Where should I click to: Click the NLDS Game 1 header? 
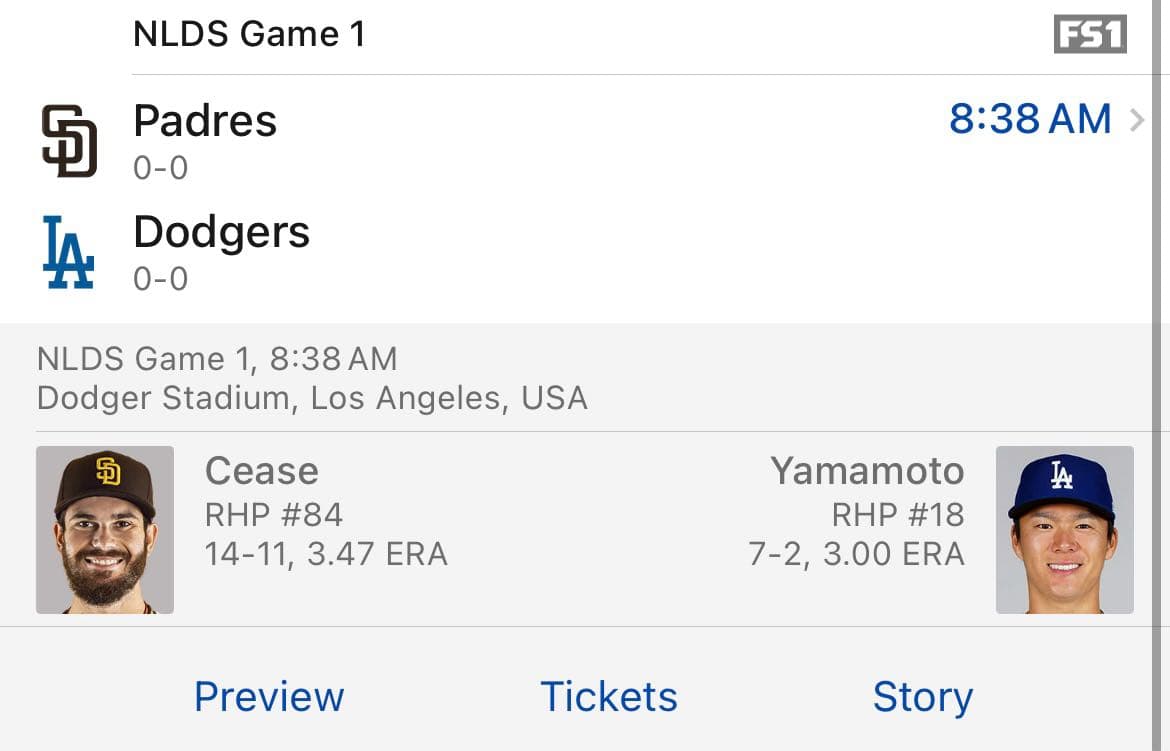(250, 33)
